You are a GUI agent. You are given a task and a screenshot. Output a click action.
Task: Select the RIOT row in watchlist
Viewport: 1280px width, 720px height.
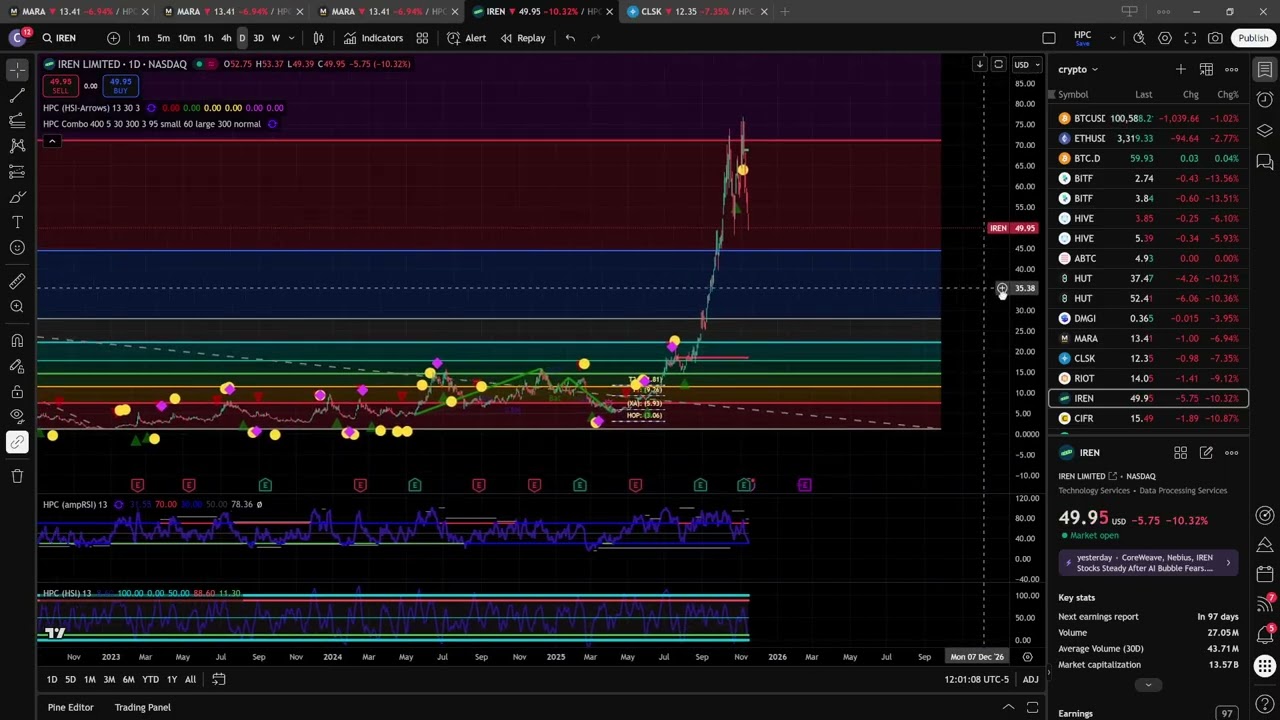click(x=1148, y=378)
